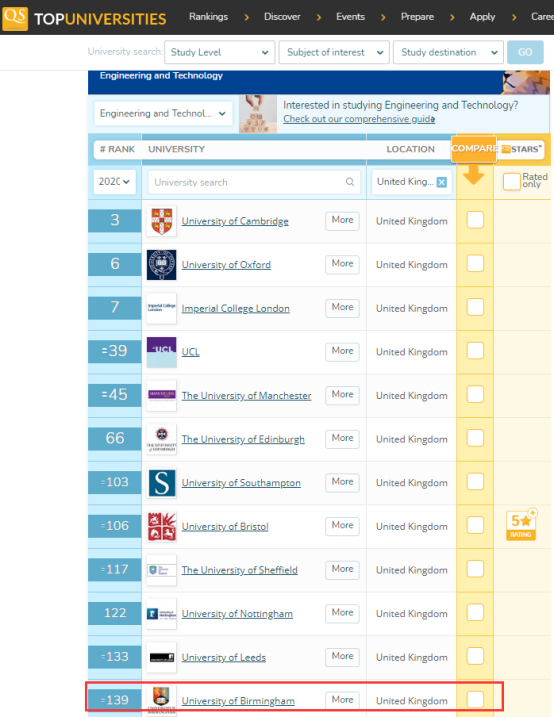Tick the compare checkbox for University of Sheffield

click(475, 569)
